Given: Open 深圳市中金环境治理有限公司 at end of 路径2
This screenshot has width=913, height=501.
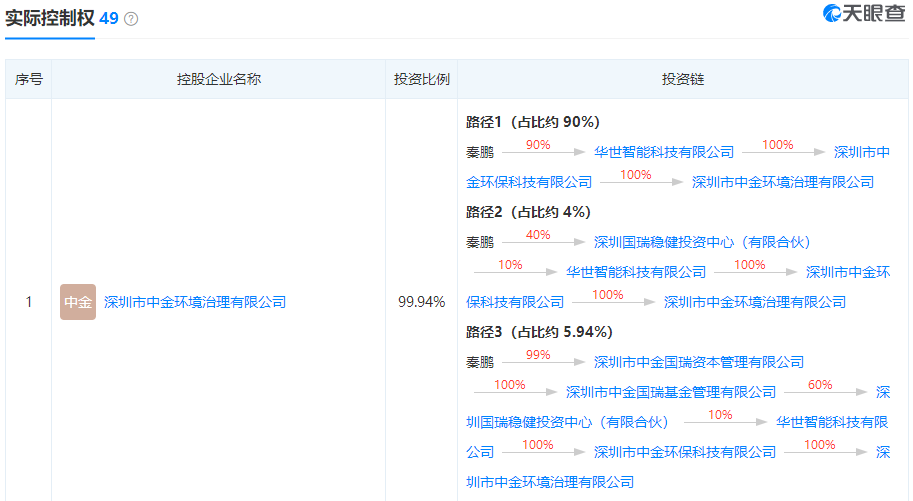Looking at the screenshot, I should [x=755, y=302].
